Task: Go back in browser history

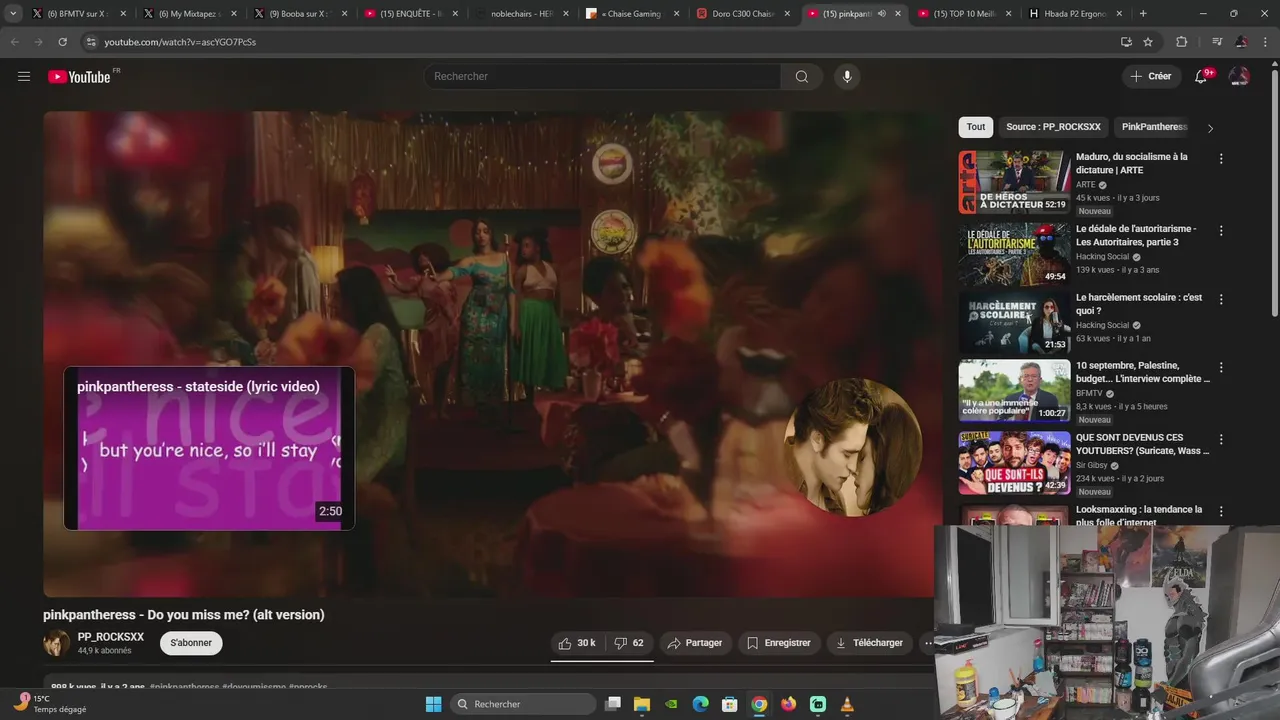Action: click(14, 42)
